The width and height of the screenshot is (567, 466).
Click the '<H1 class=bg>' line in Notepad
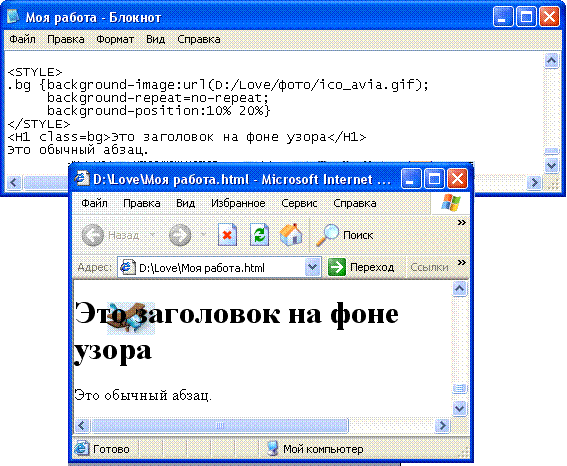187,137
